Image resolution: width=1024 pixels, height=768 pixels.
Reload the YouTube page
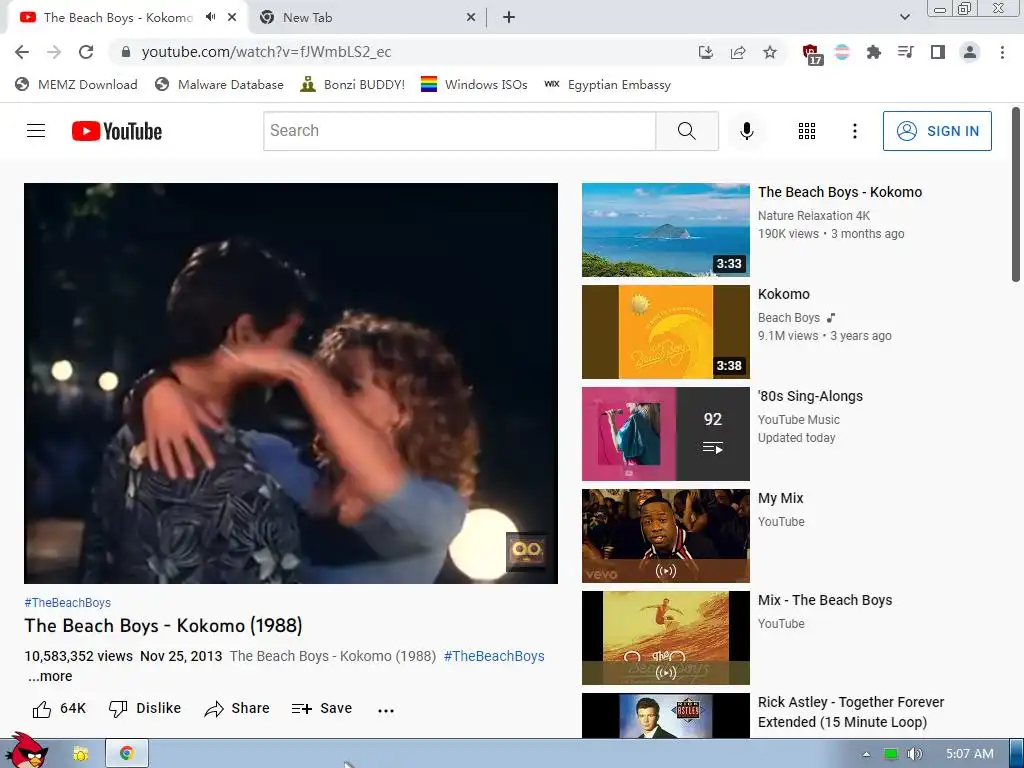pos(86,52)
